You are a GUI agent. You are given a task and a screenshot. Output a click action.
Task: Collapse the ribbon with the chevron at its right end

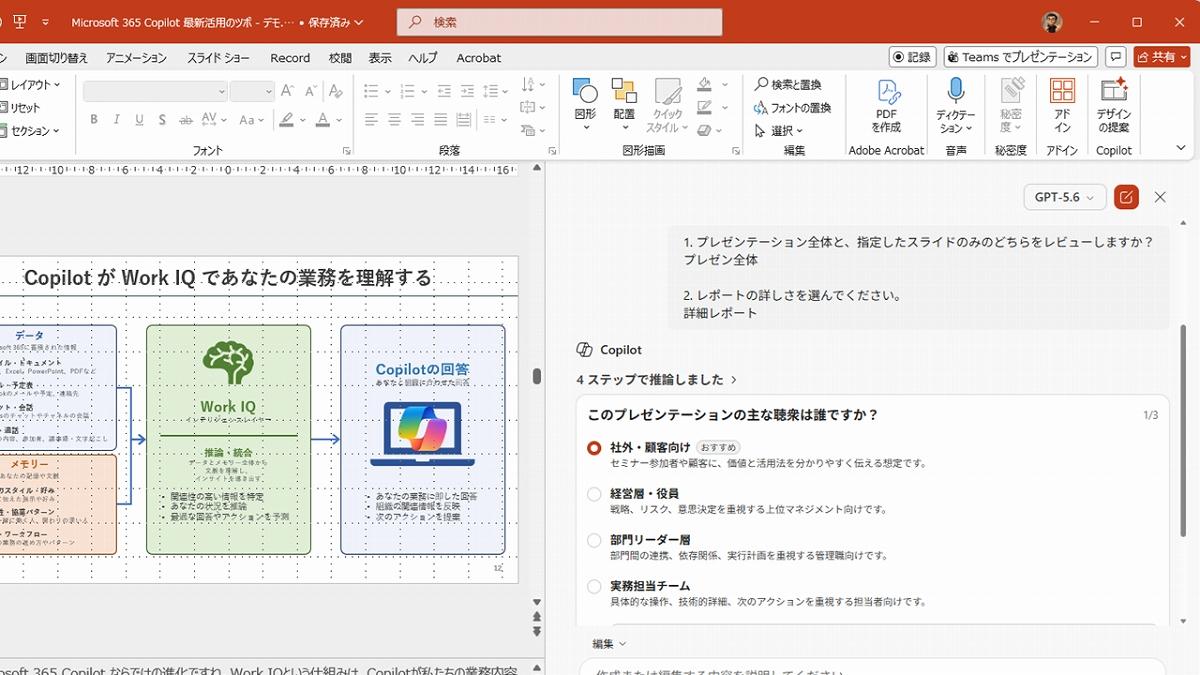coord(1181,148)
